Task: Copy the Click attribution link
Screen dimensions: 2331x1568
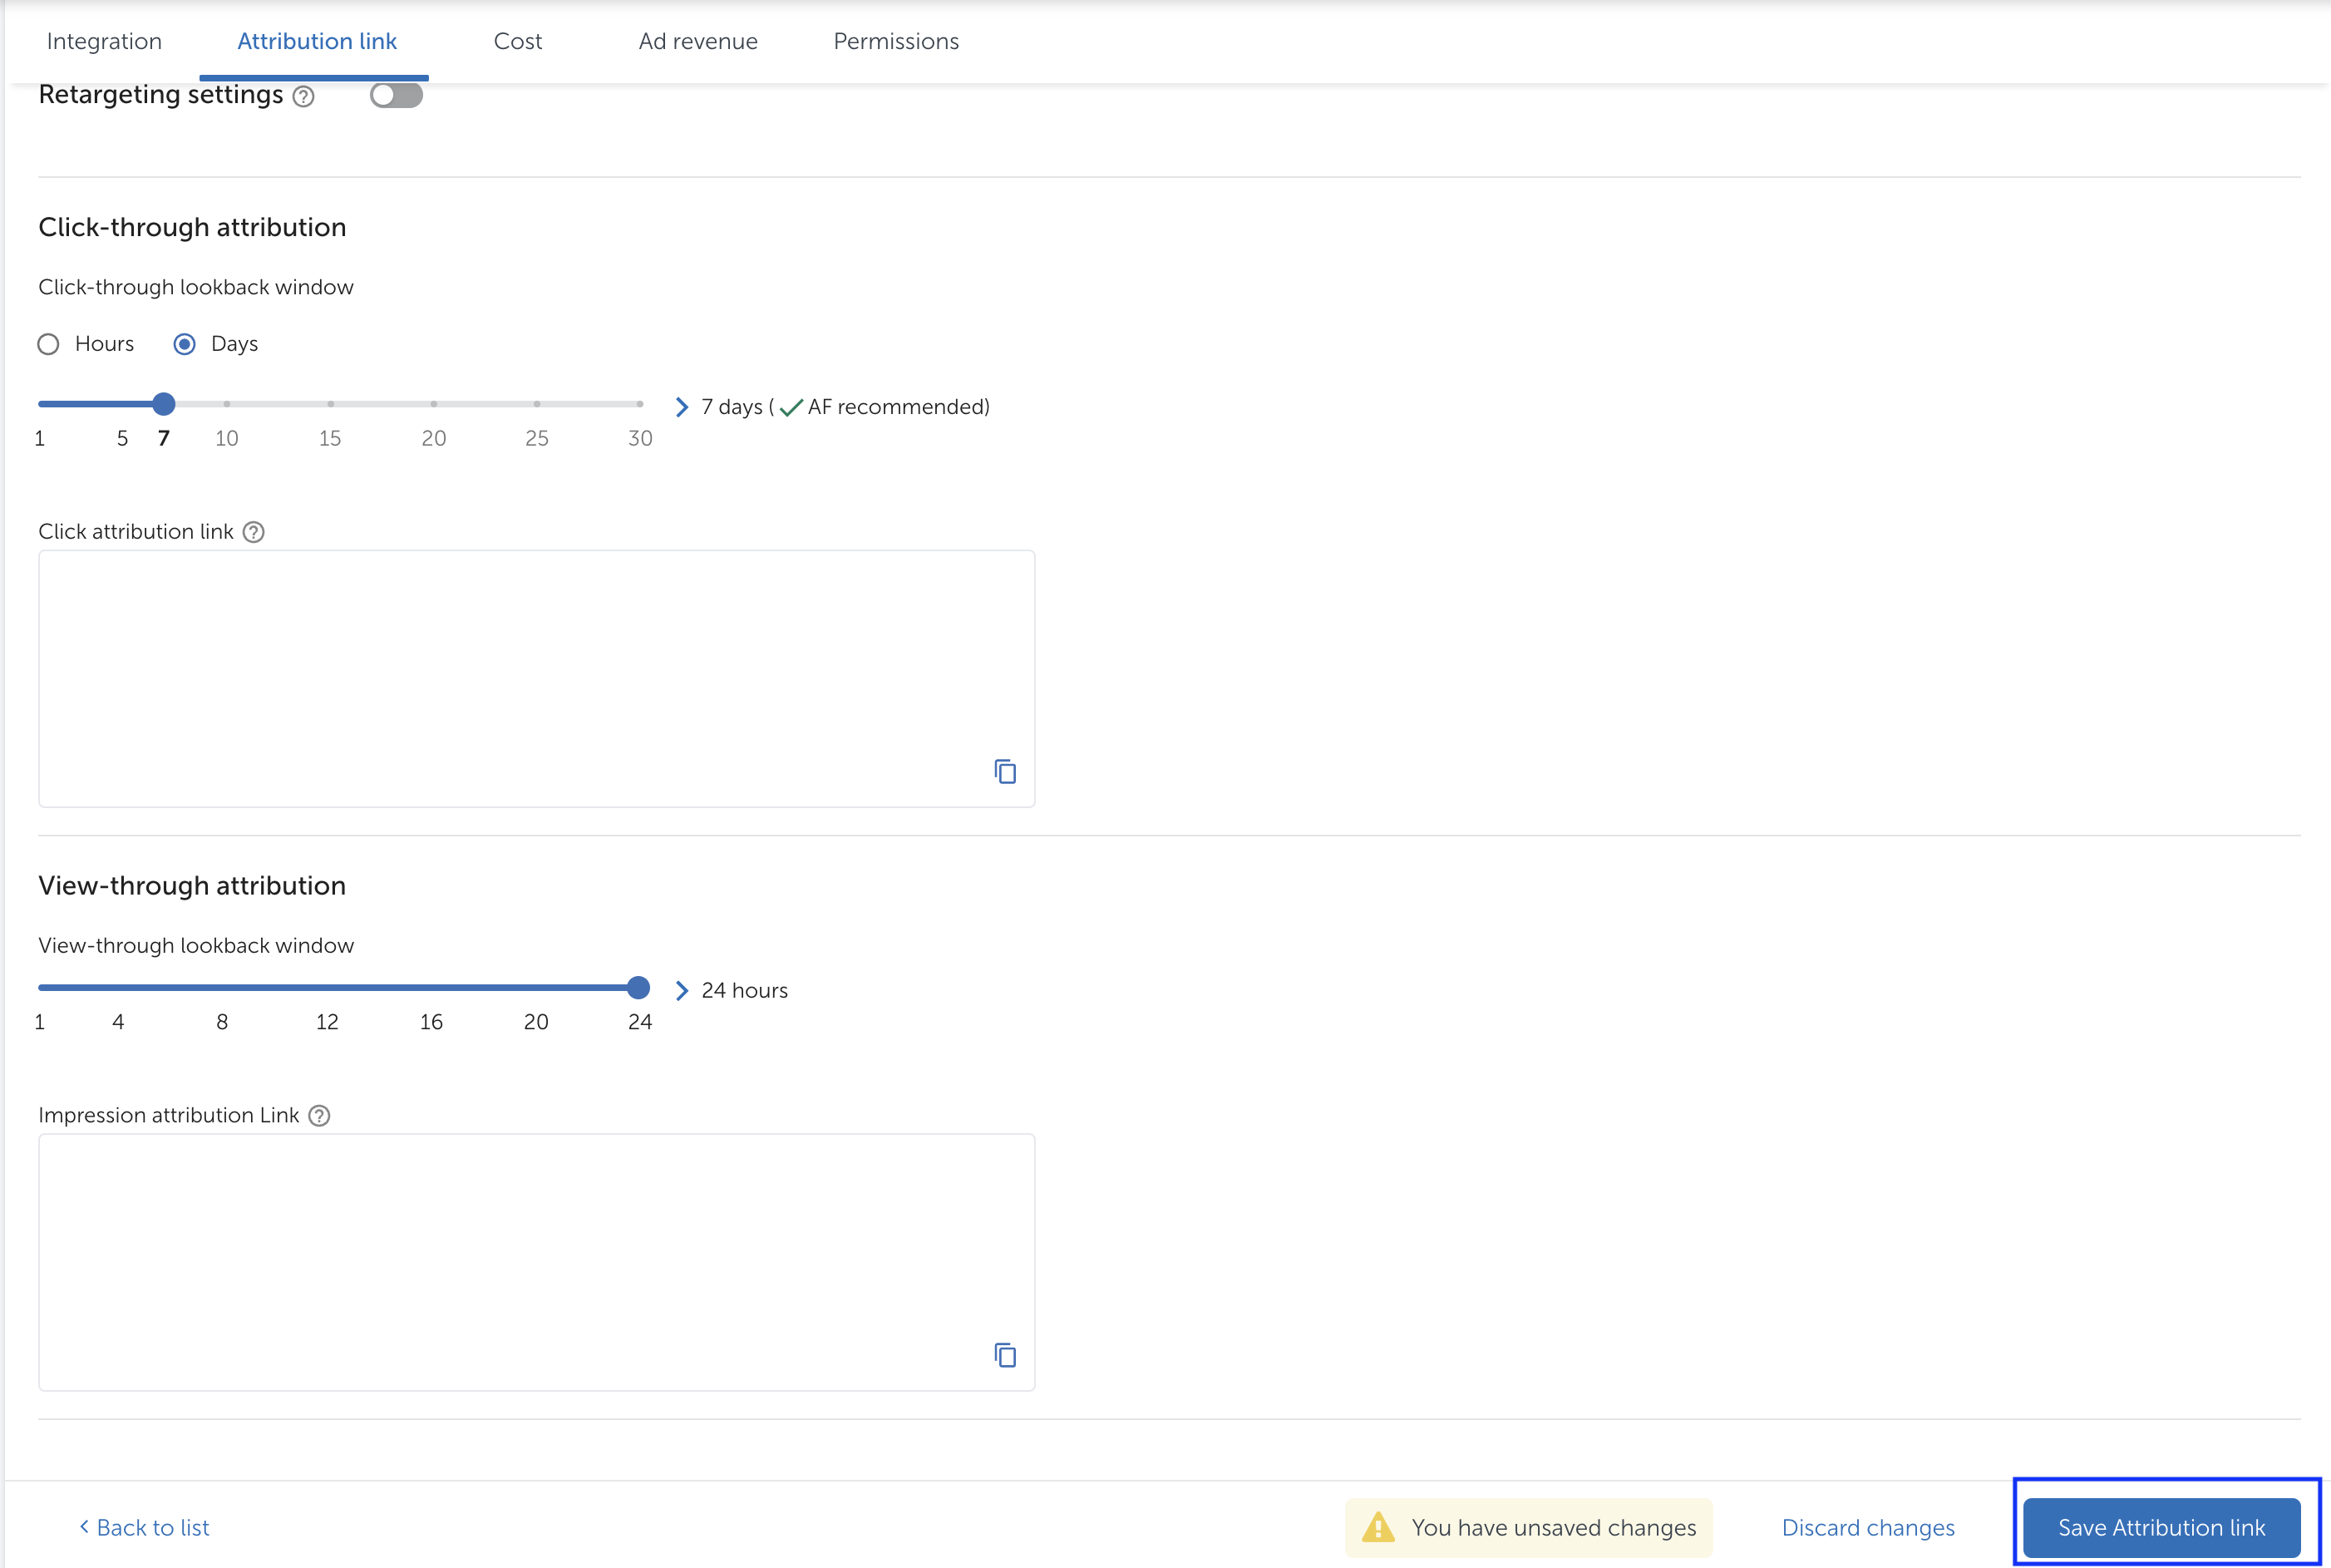Action: 1005,771
